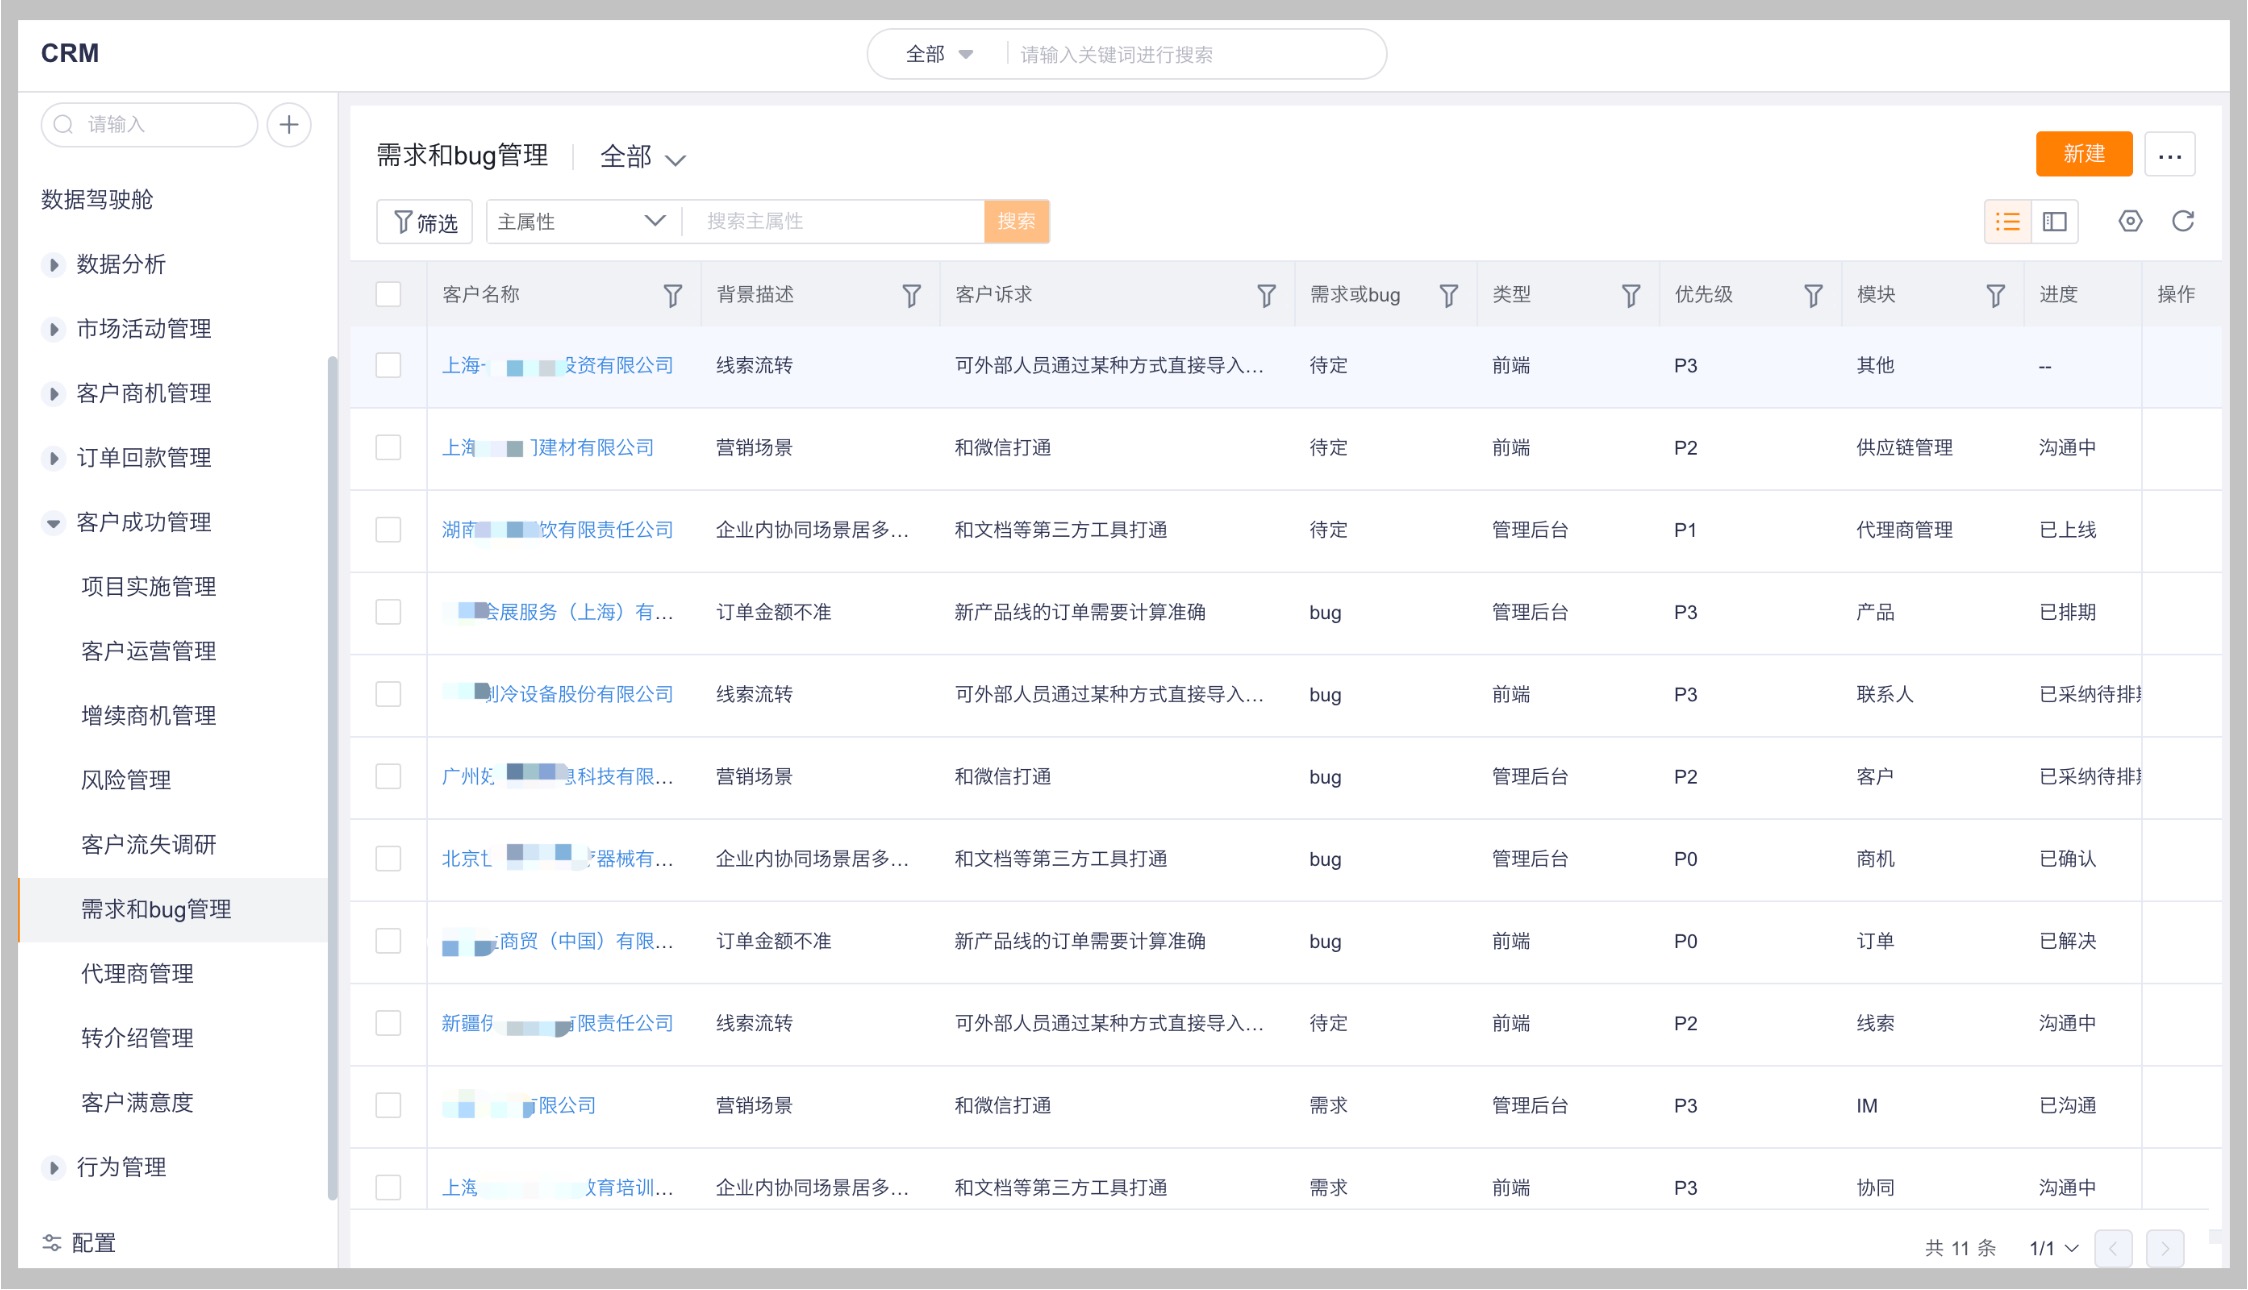Open 转介绍管理 in the sidebar
Screen dimensions: 2248x1290
coord(137,1038)
